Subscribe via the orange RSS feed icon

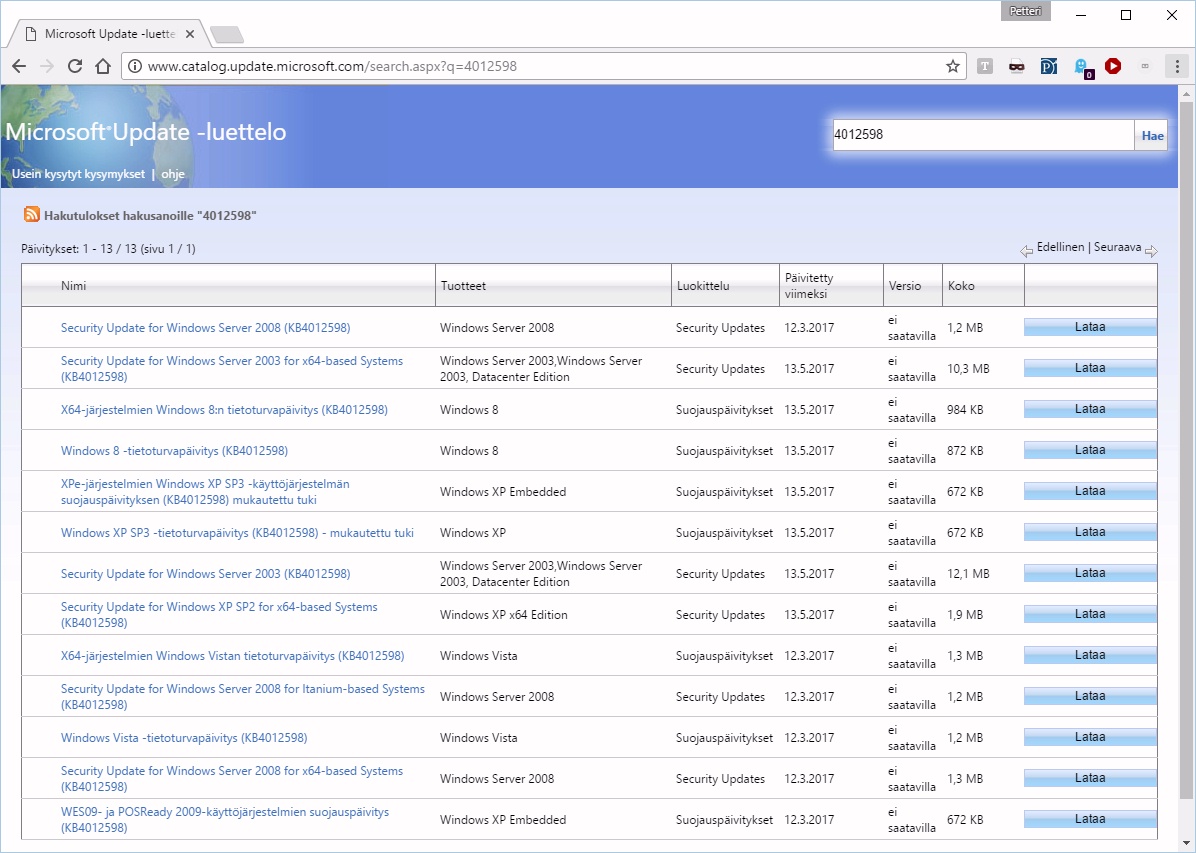(x=31, y=214)
